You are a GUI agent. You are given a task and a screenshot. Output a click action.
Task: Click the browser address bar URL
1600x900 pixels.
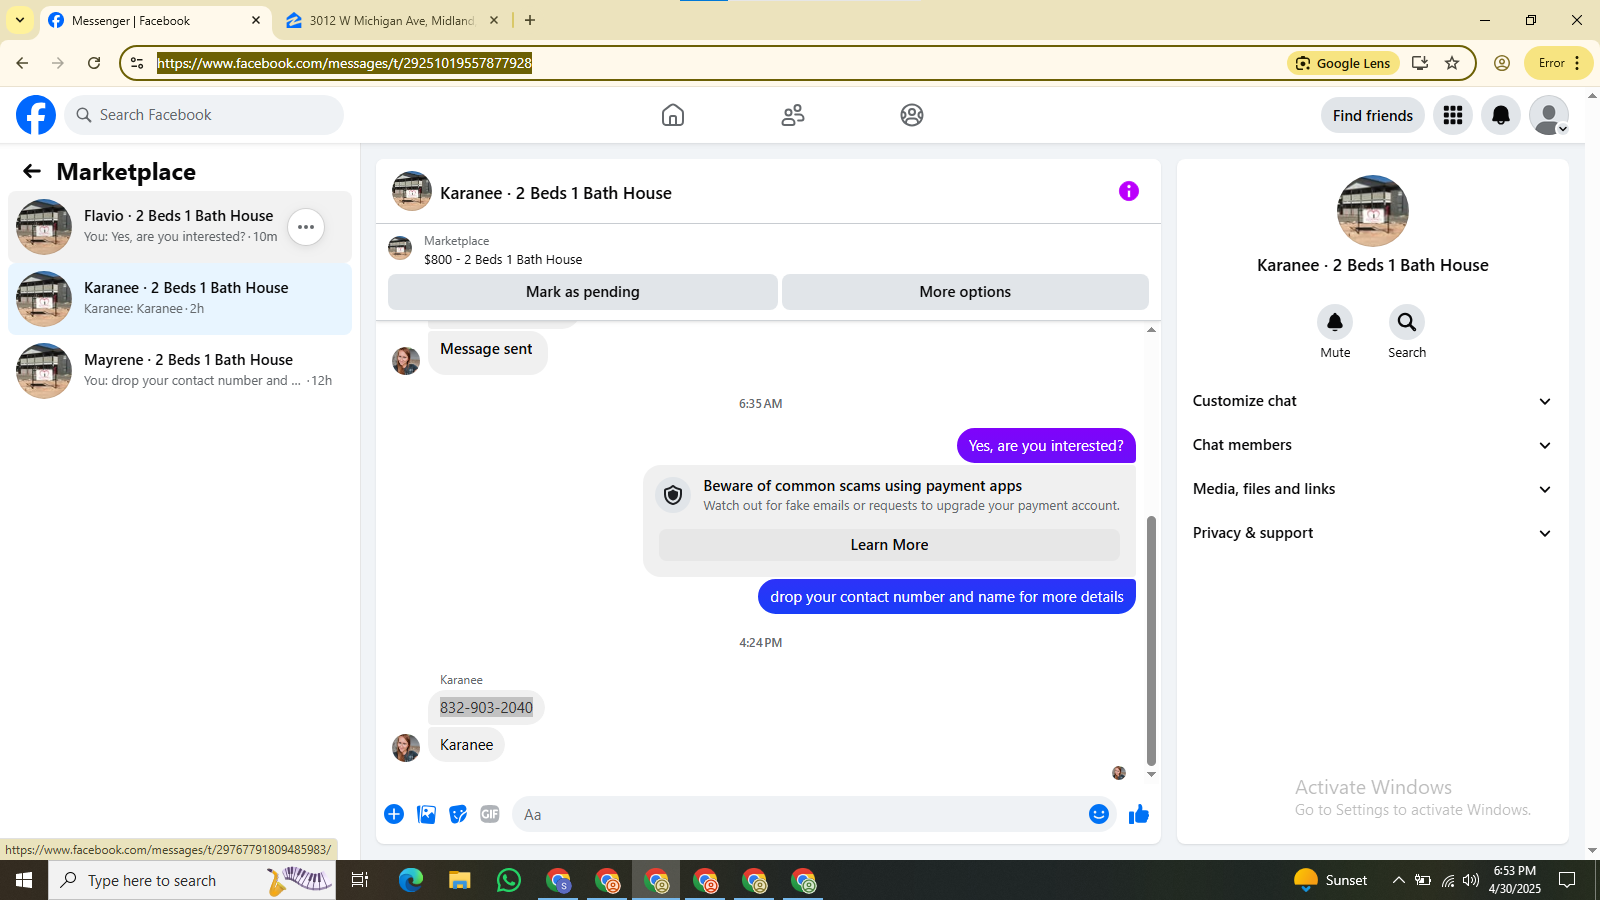tap(344, 63)
